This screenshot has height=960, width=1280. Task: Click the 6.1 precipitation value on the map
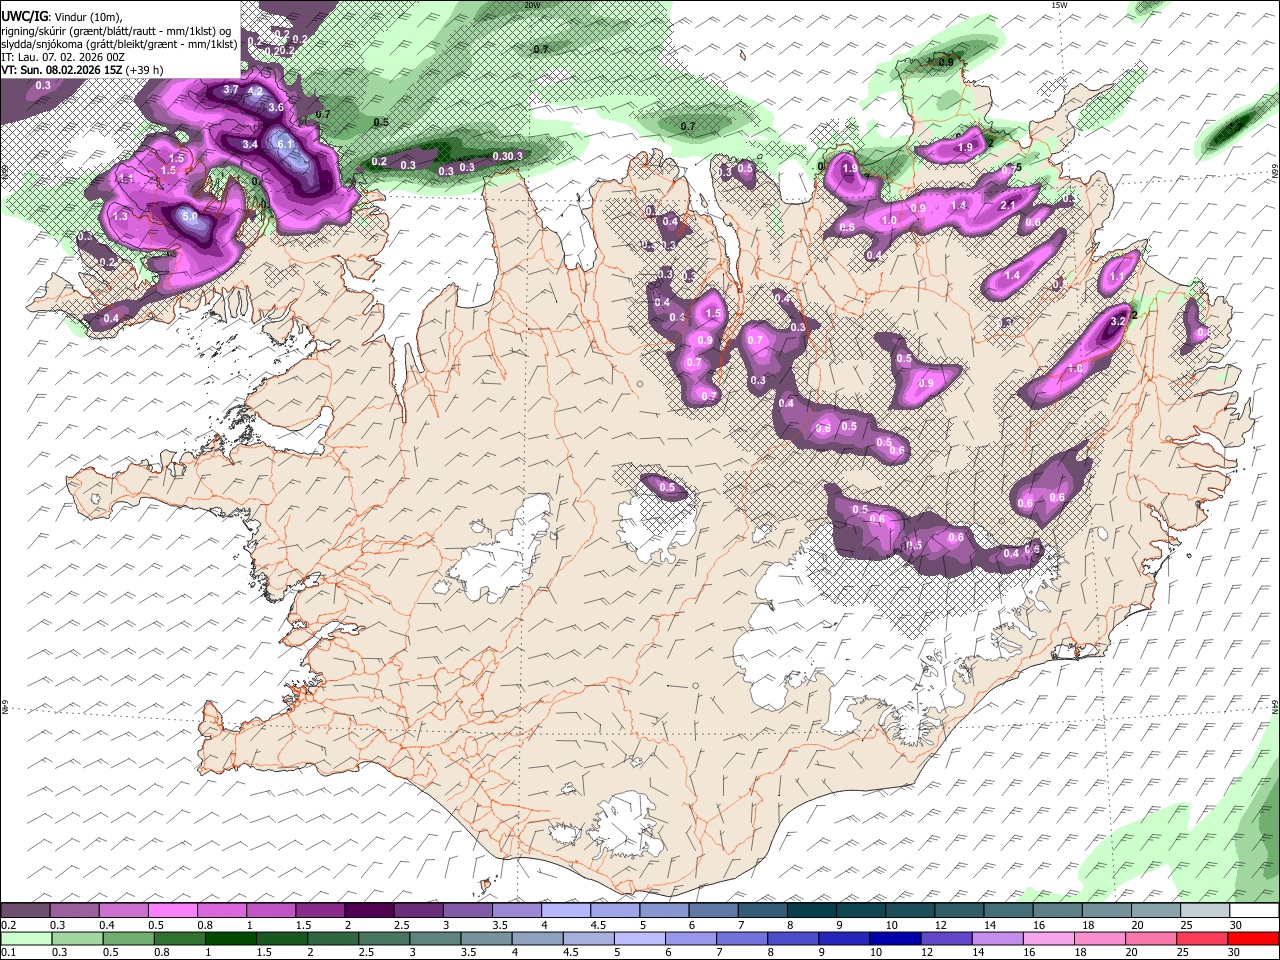click(x=285, y=144)
